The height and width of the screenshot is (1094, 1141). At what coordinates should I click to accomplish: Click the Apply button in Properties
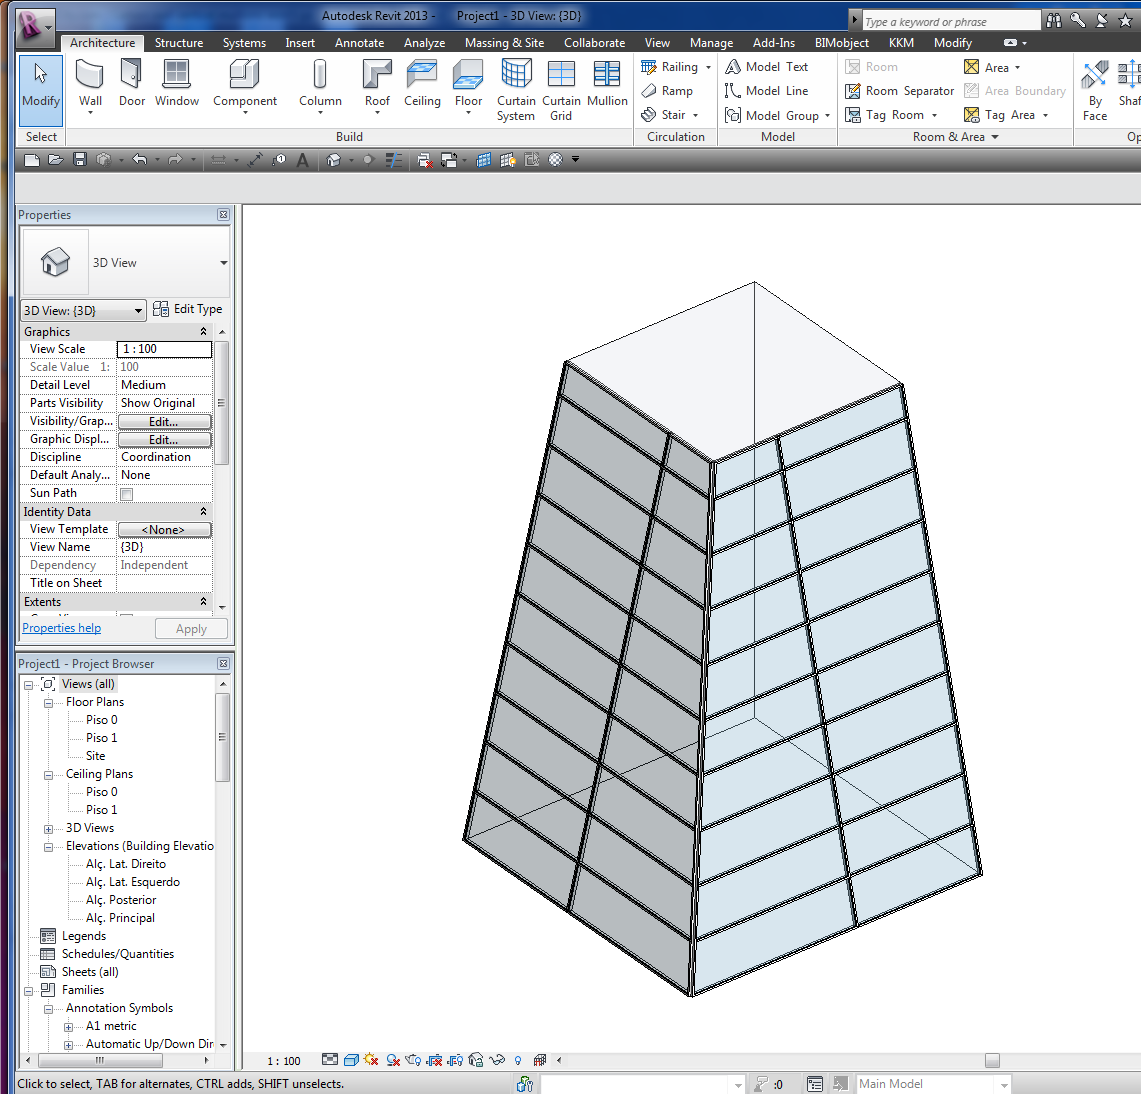click(190, 628)
